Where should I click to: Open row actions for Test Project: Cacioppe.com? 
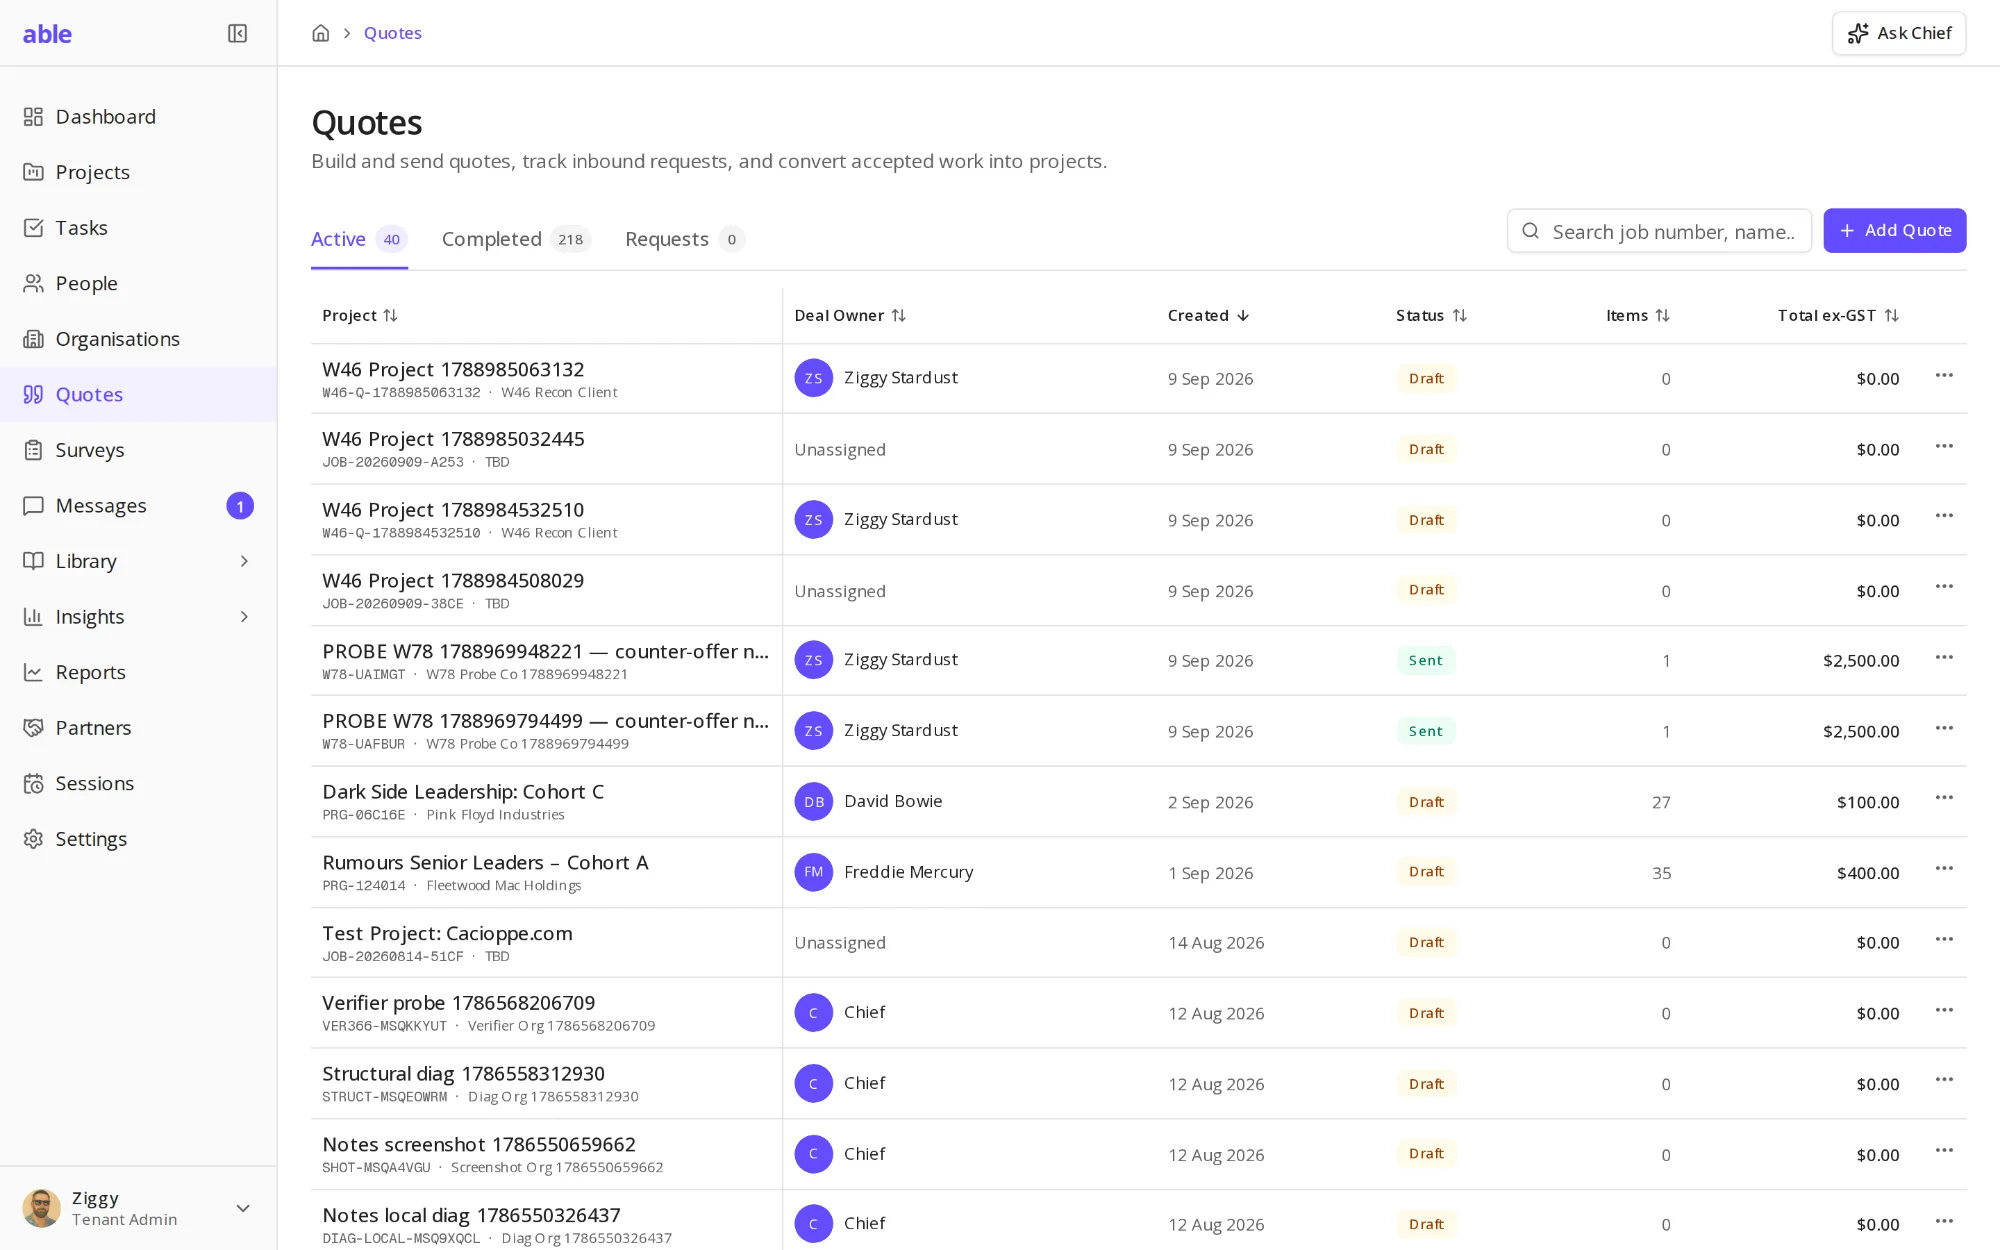point(1944,940)
